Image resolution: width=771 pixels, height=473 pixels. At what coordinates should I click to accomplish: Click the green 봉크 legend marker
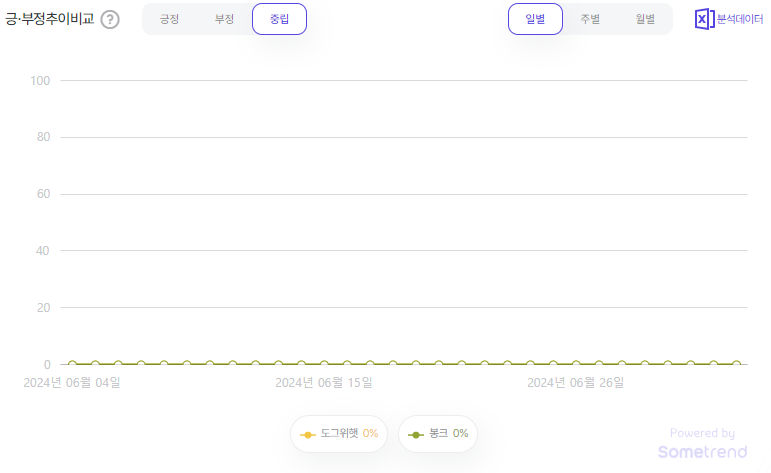416,435
